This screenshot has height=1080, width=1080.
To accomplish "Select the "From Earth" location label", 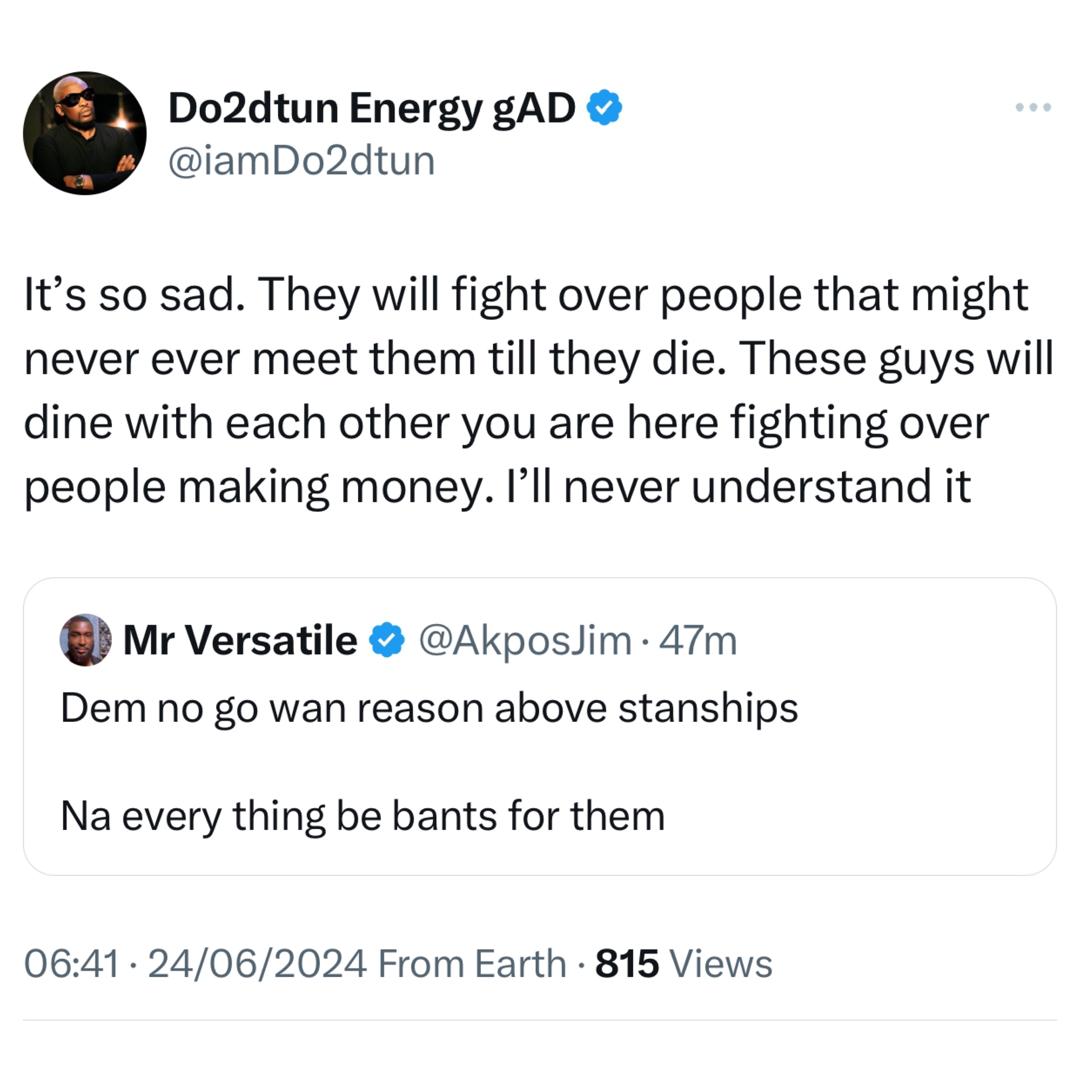I will 473,964.
